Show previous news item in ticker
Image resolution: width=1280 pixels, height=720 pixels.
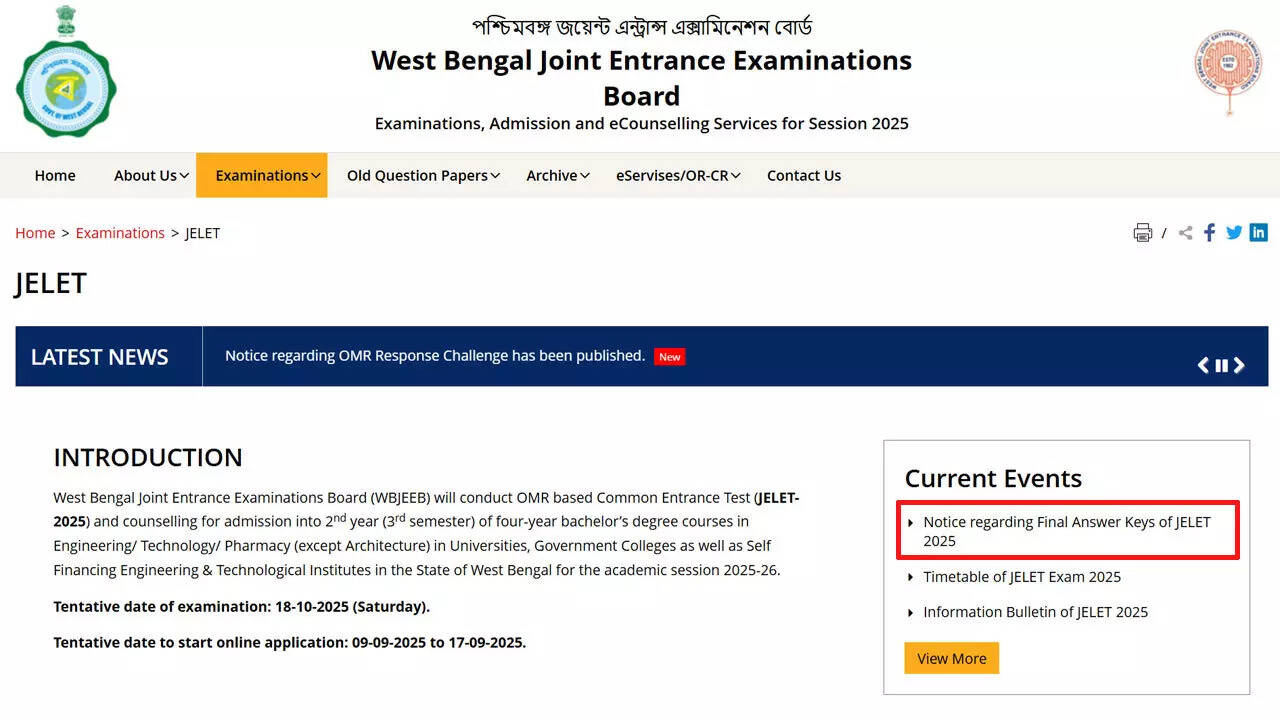pos(1203,365)
